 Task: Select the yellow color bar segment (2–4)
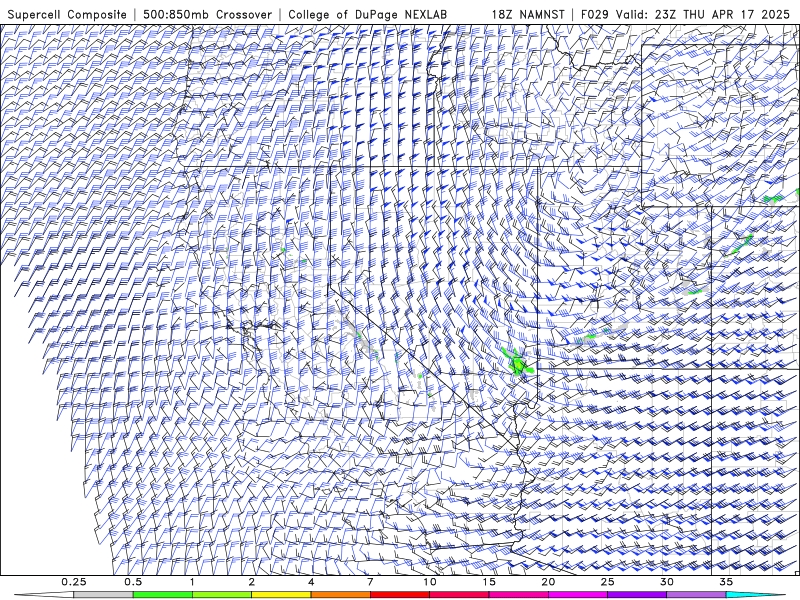click(x=281, y=595)
